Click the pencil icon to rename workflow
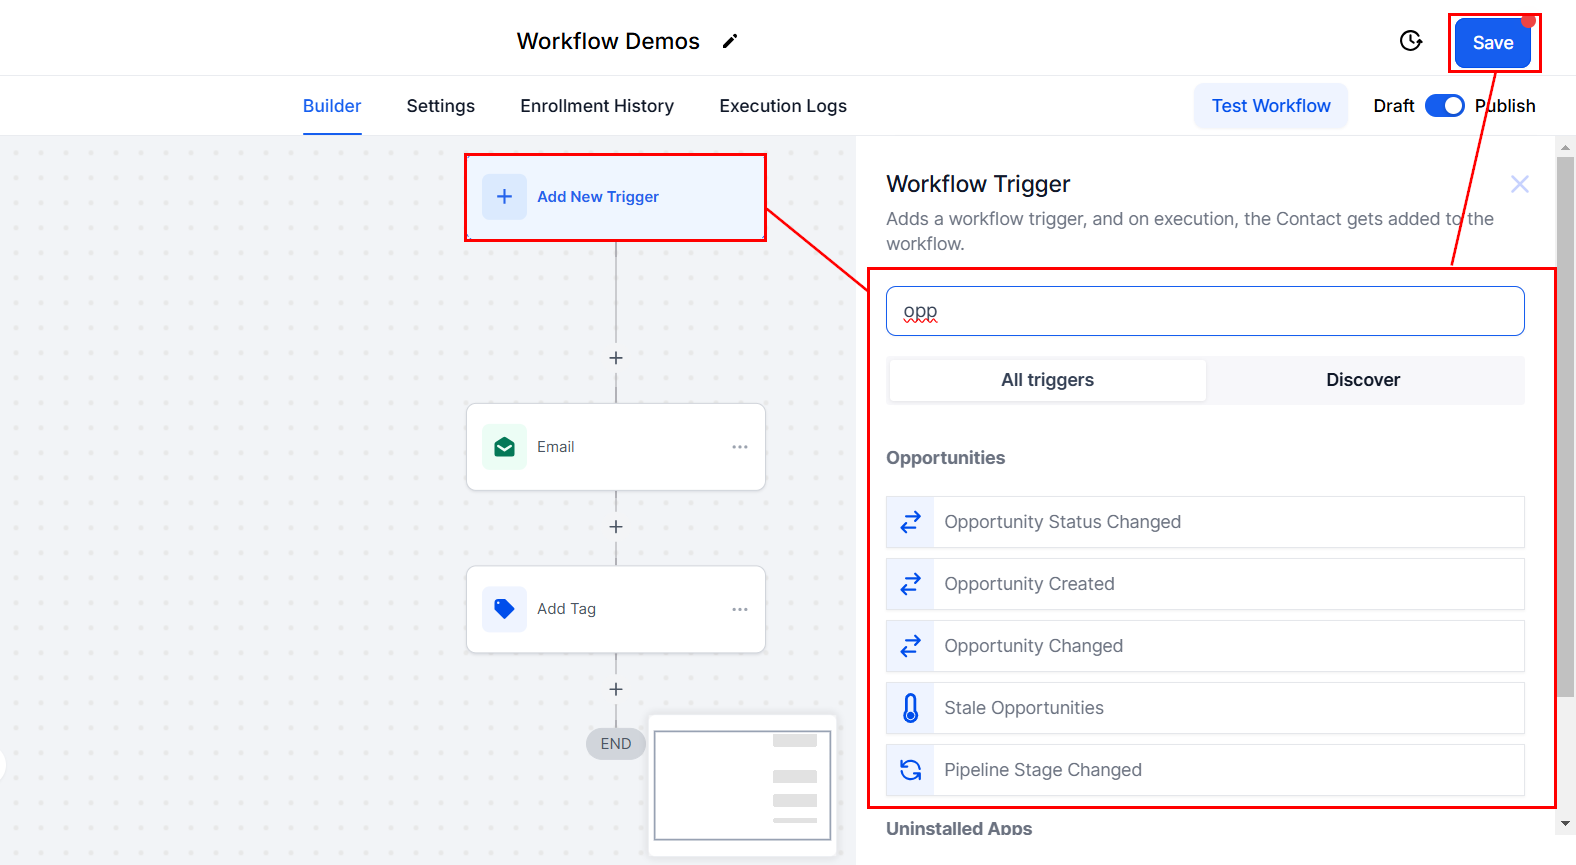 click(730, 41)
